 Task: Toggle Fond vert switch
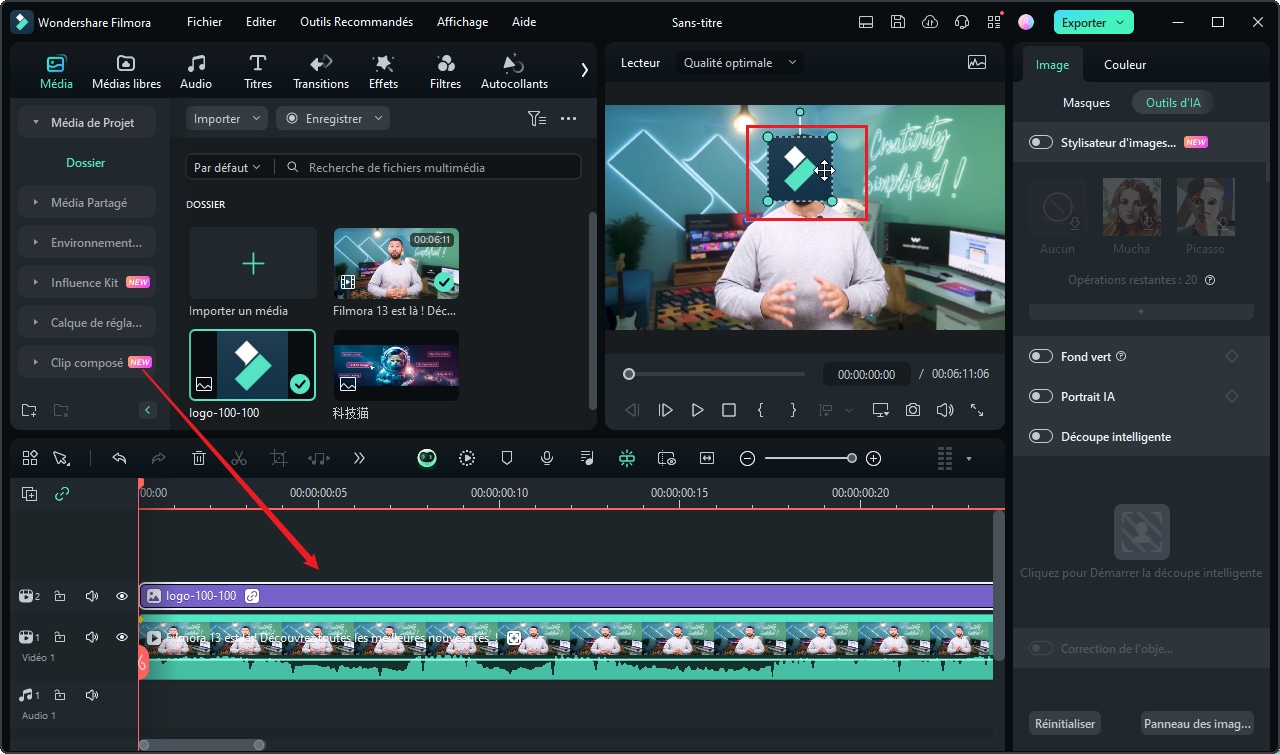point(1041,356)
